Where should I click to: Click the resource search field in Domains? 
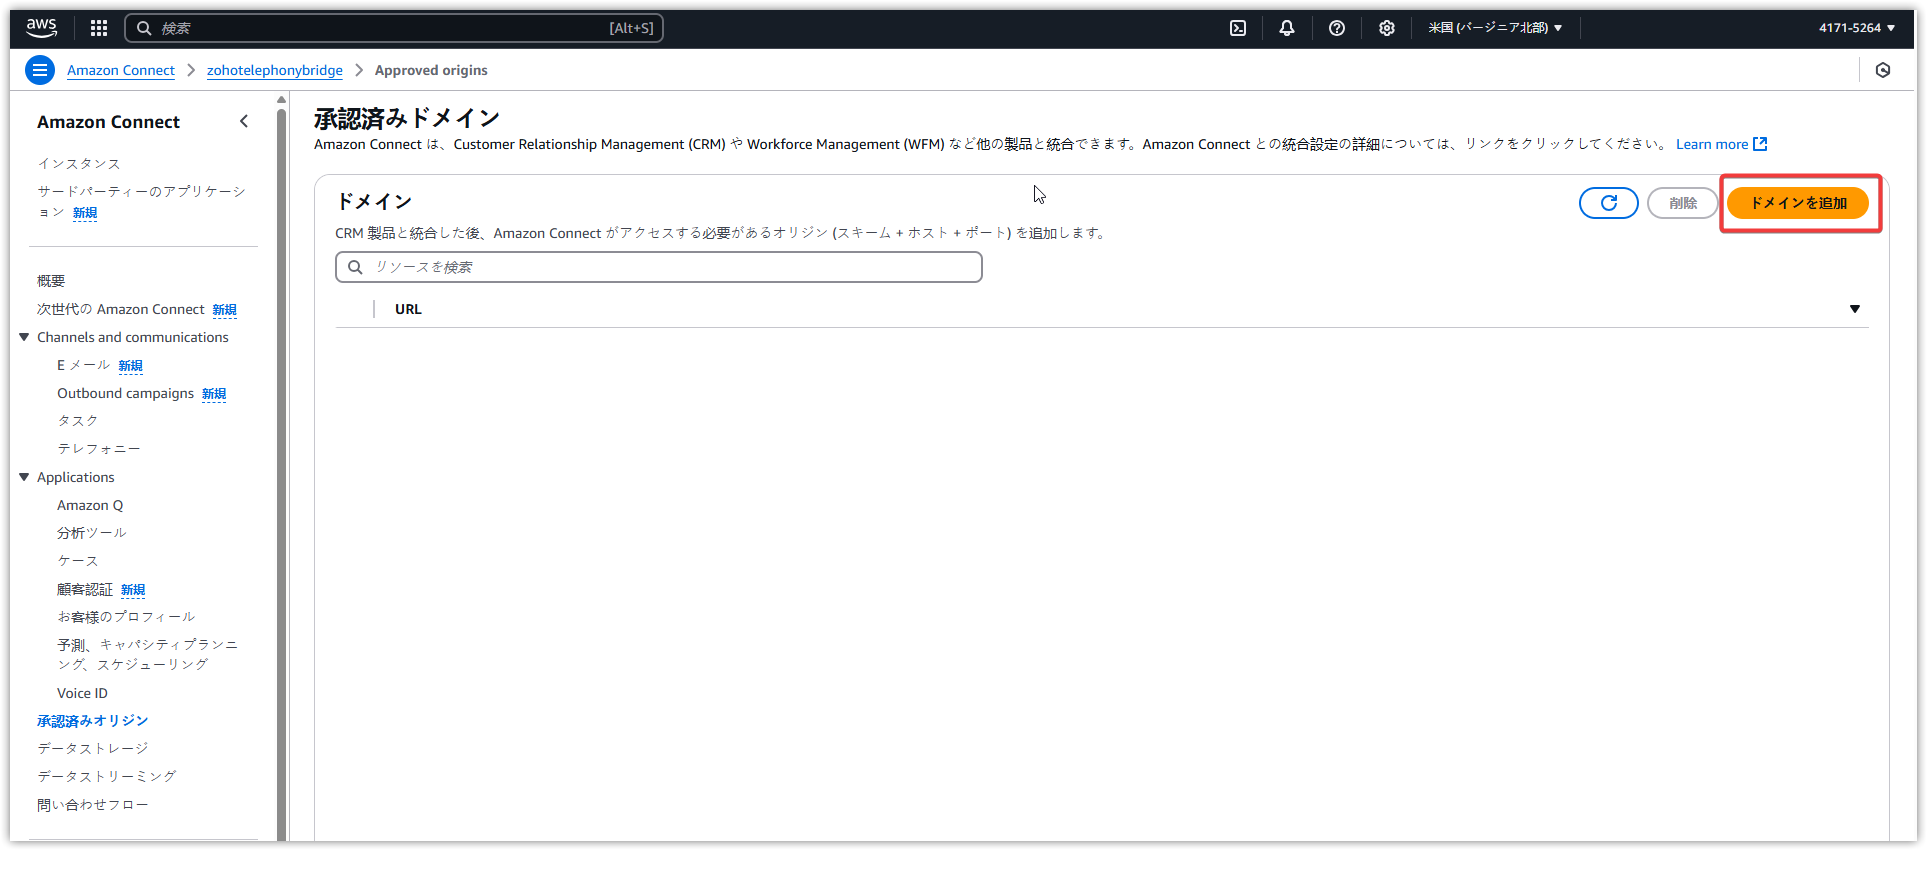tap(659, 267)
